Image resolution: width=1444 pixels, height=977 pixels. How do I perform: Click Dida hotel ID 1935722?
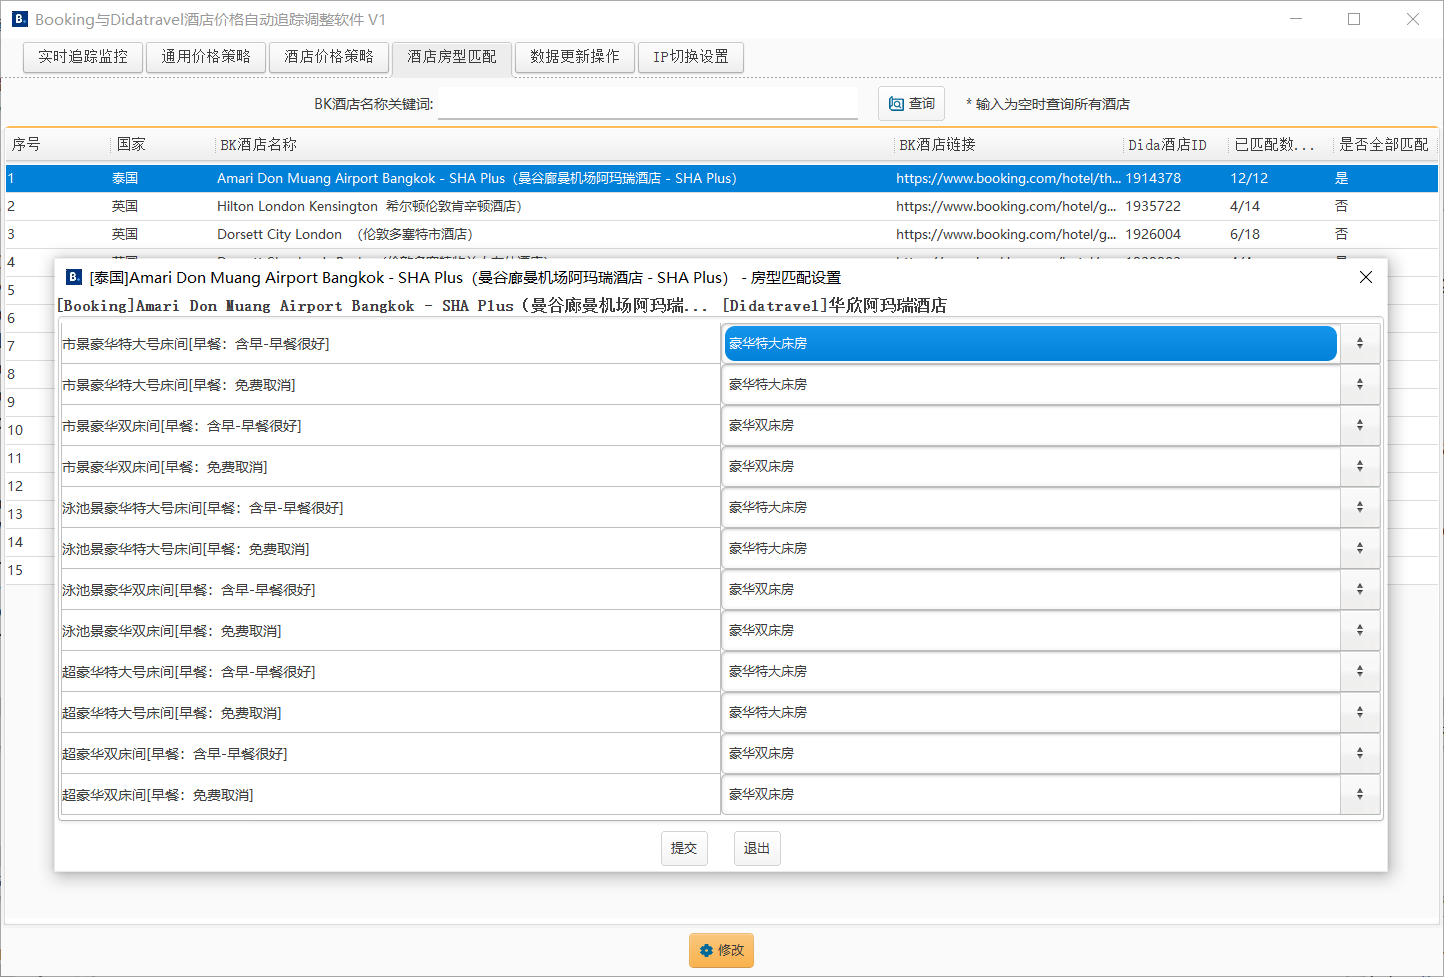tap(1153, 206)
